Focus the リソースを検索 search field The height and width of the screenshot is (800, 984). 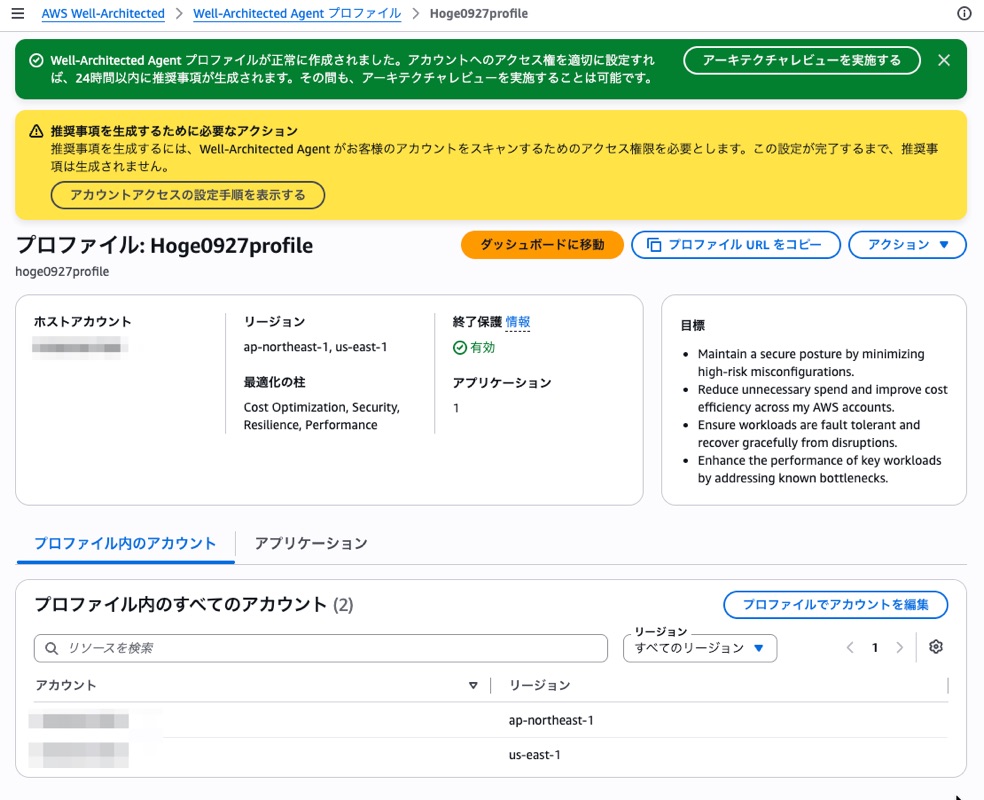point(321,648)
